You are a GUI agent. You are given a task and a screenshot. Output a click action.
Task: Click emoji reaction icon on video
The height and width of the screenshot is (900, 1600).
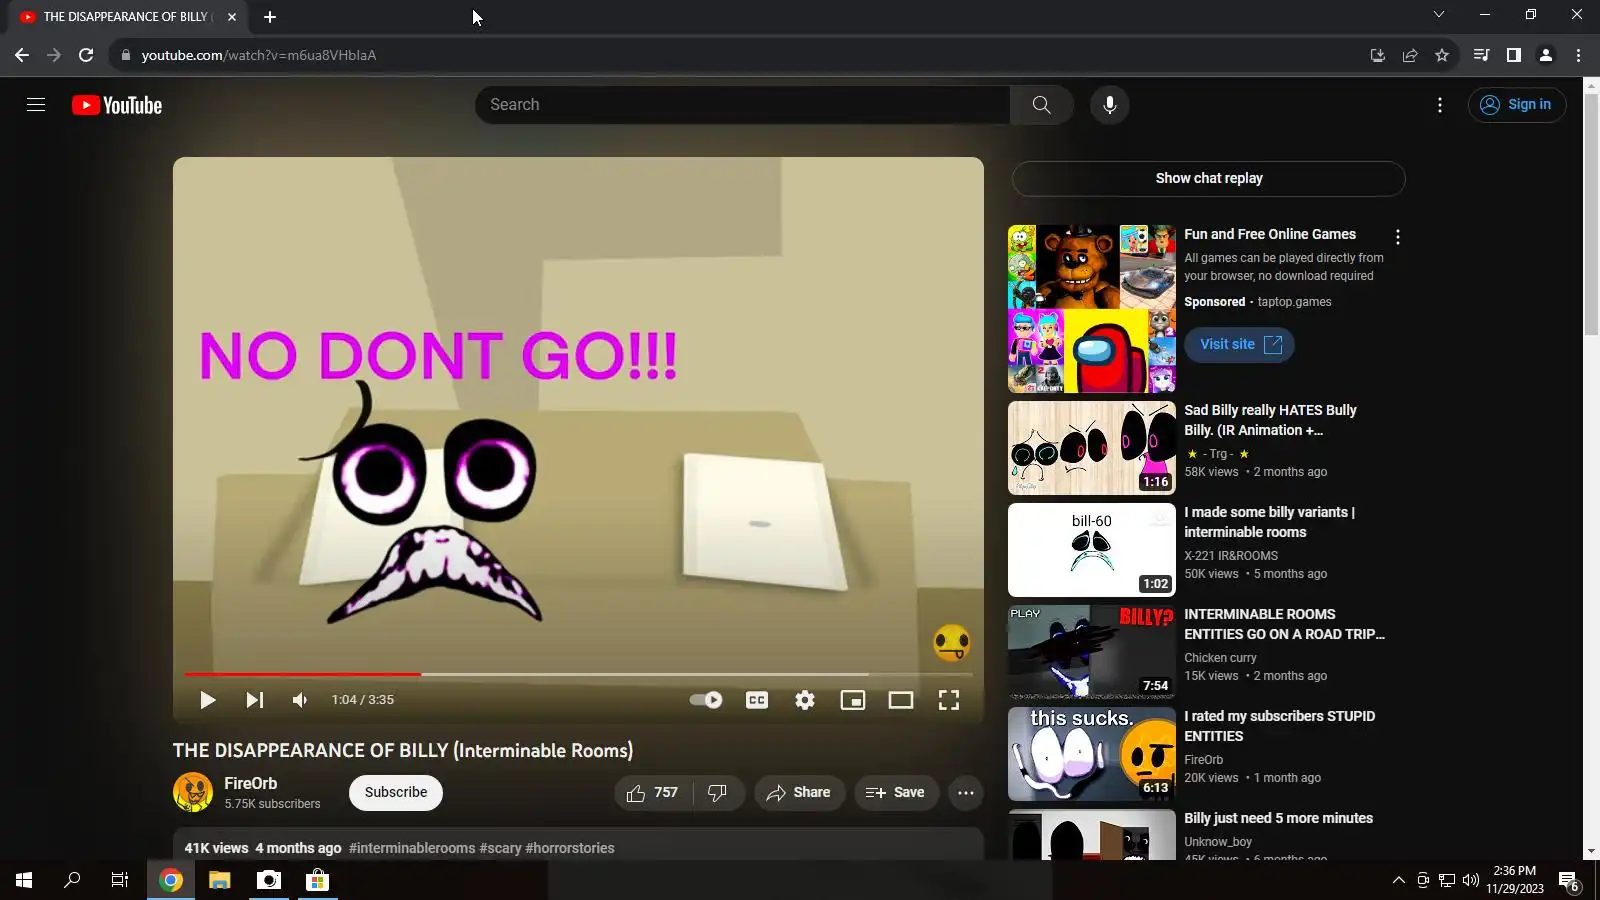952,643
